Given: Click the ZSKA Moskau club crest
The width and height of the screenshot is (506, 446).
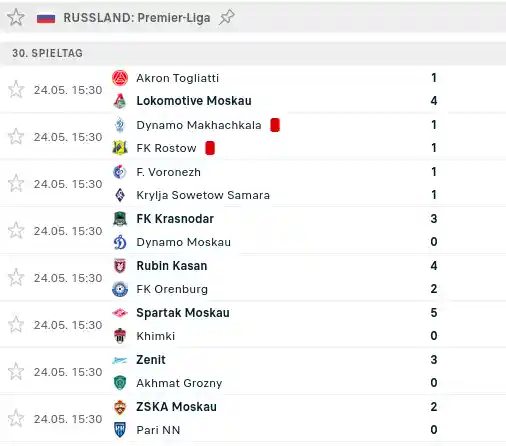Looking at the screenshot, I should click(120, 407).
